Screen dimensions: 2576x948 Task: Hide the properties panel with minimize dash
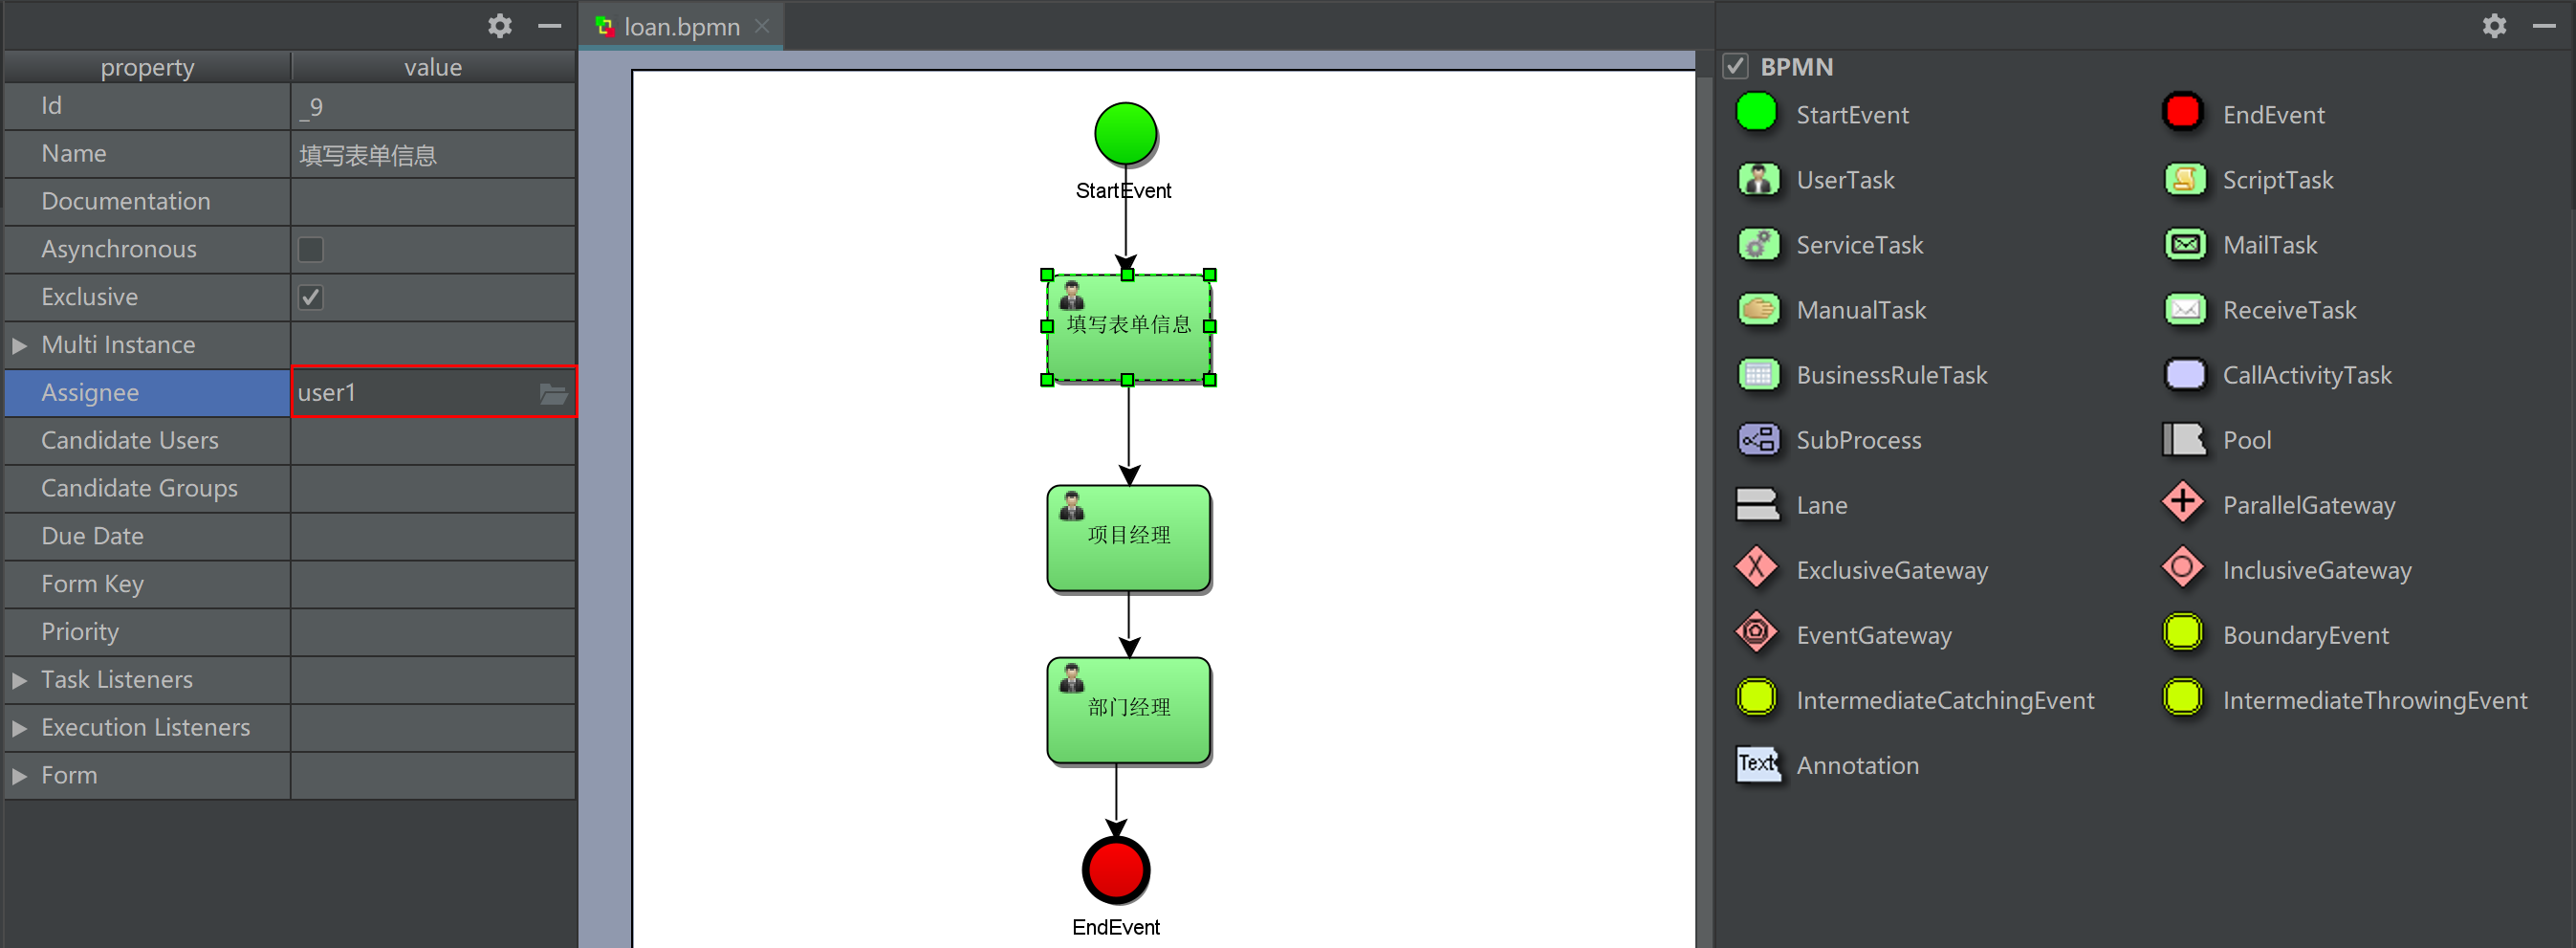[549, 26]
